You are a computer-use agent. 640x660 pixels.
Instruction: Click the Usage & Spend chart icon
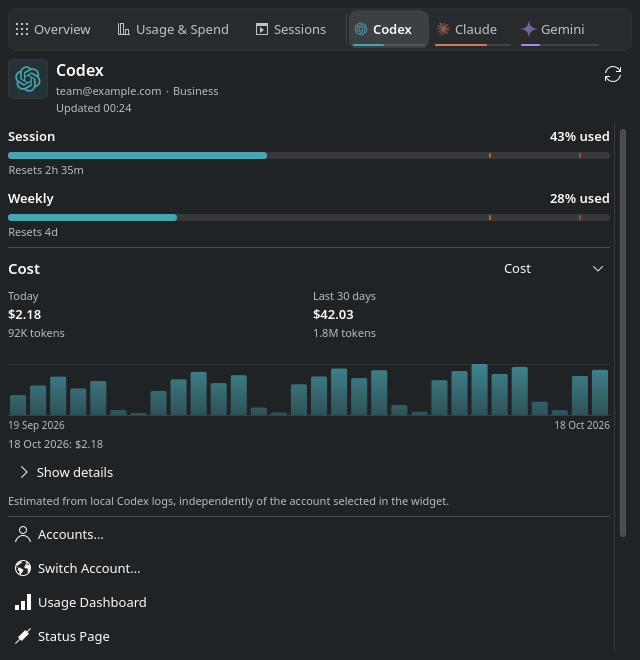(123, 29)
